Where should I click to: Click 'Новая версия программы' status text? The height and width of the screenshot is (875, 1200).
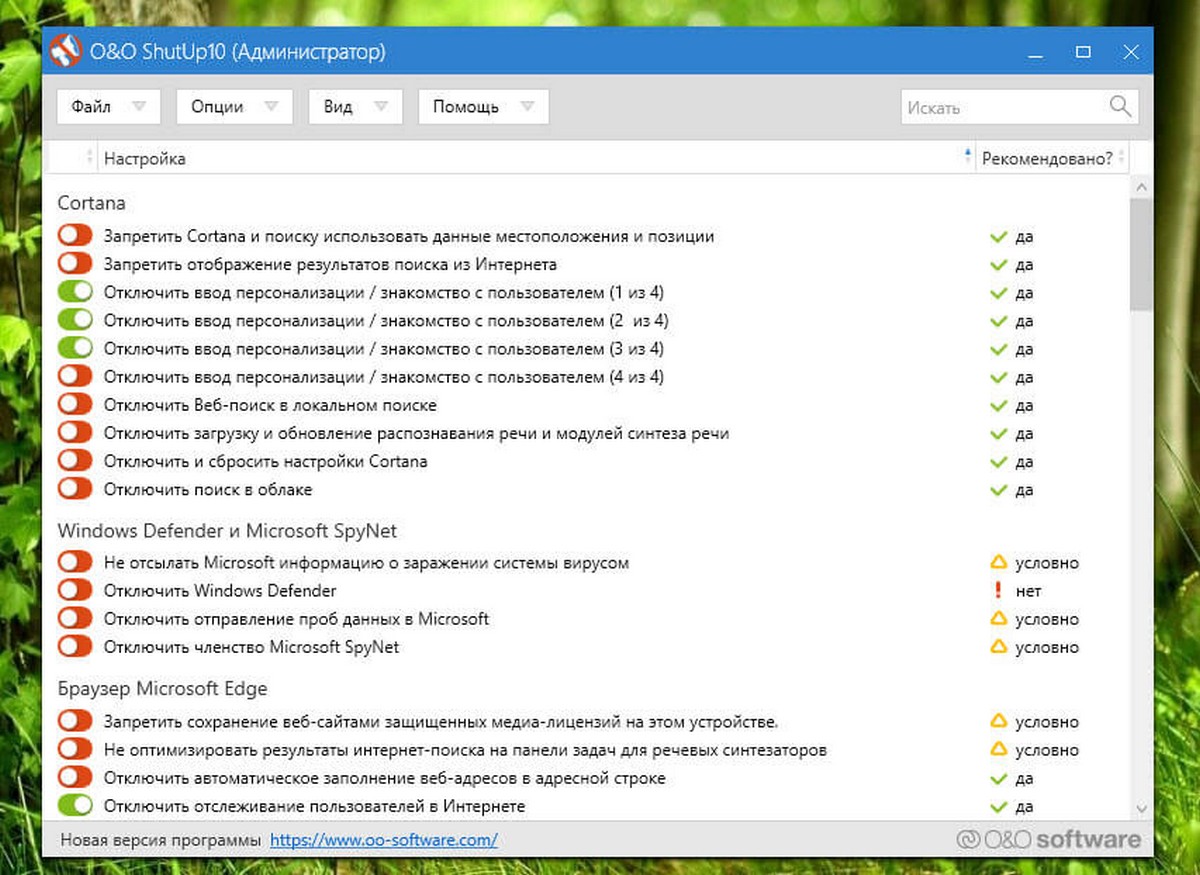click(x=161, y=840)
